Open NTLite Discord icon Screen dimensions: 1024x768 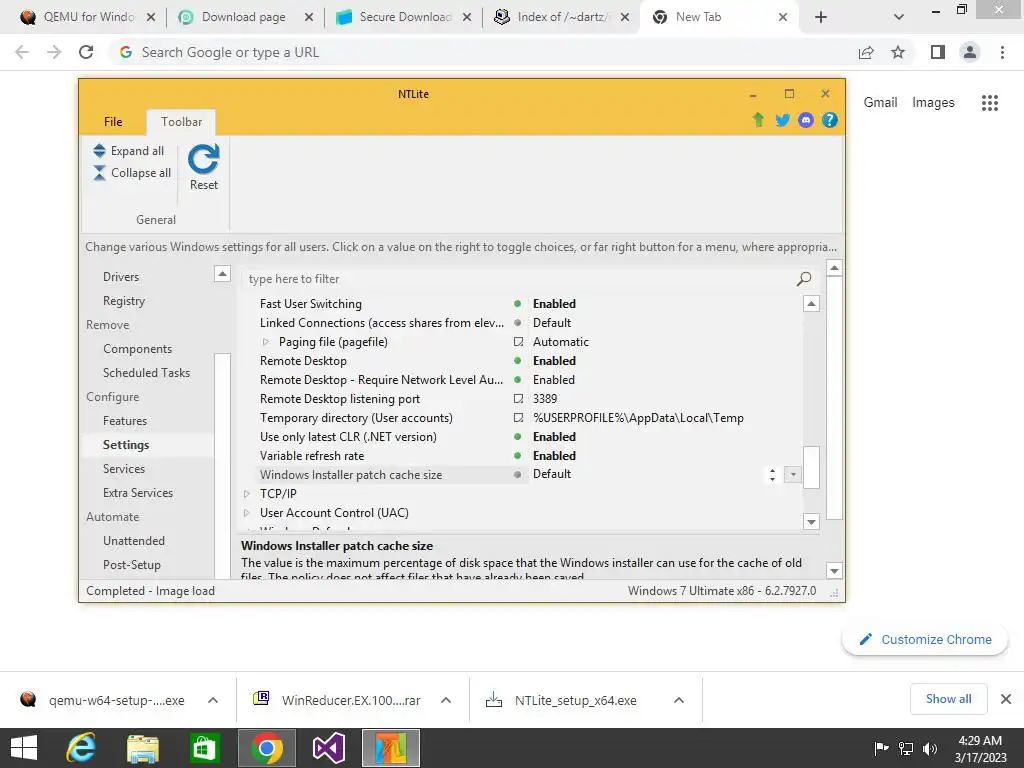pyautogui.click(x=806, y=120)
